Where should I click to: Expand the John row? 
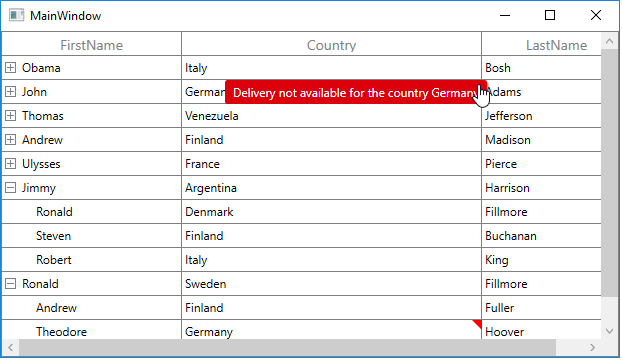pos(11,92)
